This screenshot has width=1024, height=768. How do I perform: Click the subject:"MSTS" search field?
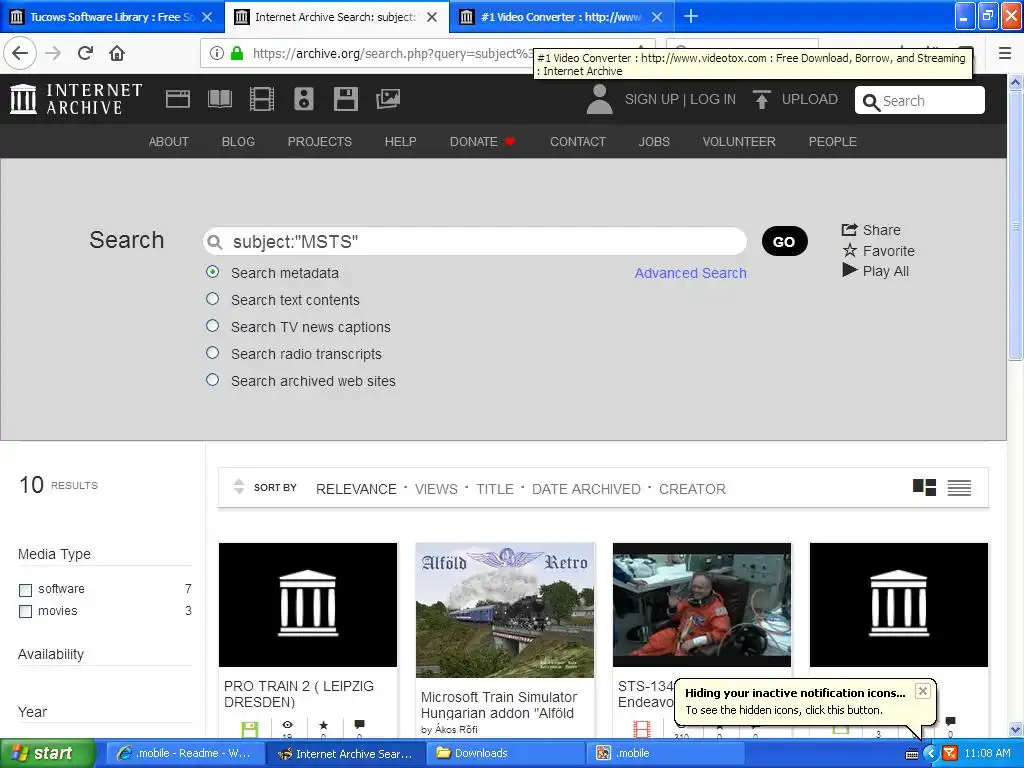pos(475,242)
